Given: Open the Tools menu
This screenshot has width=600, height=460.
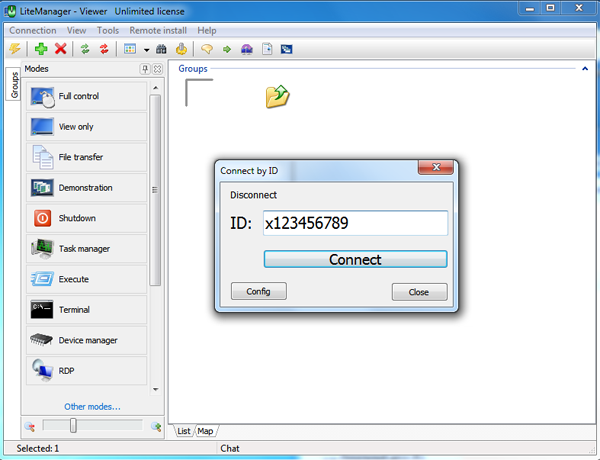Looking at the screenshot, I should pyautogui.click(x=107, y=31).
